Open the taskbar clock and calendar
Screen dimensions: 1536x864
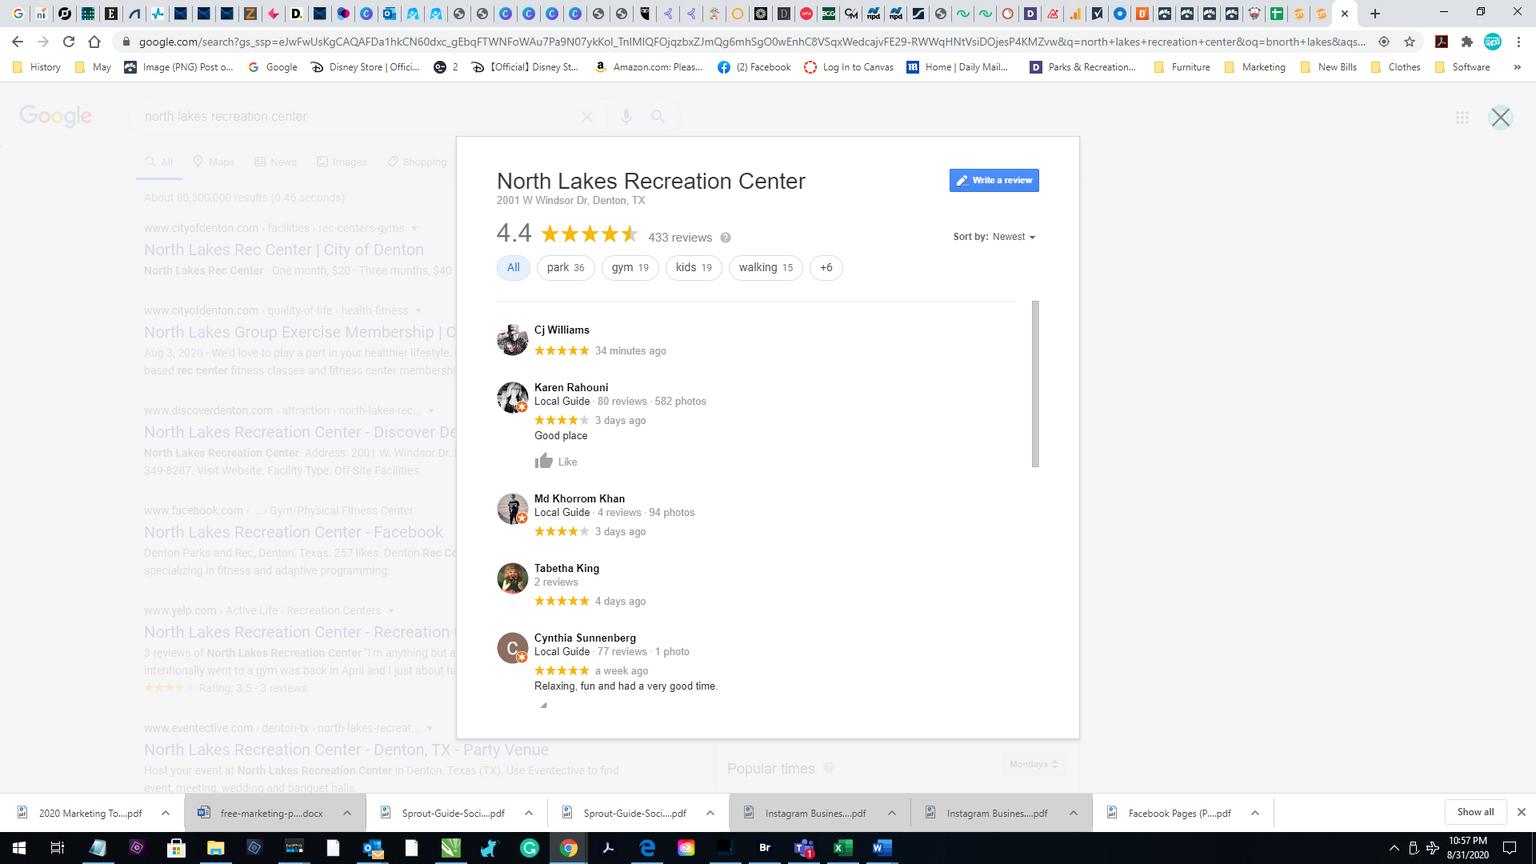click(1468, 848)
